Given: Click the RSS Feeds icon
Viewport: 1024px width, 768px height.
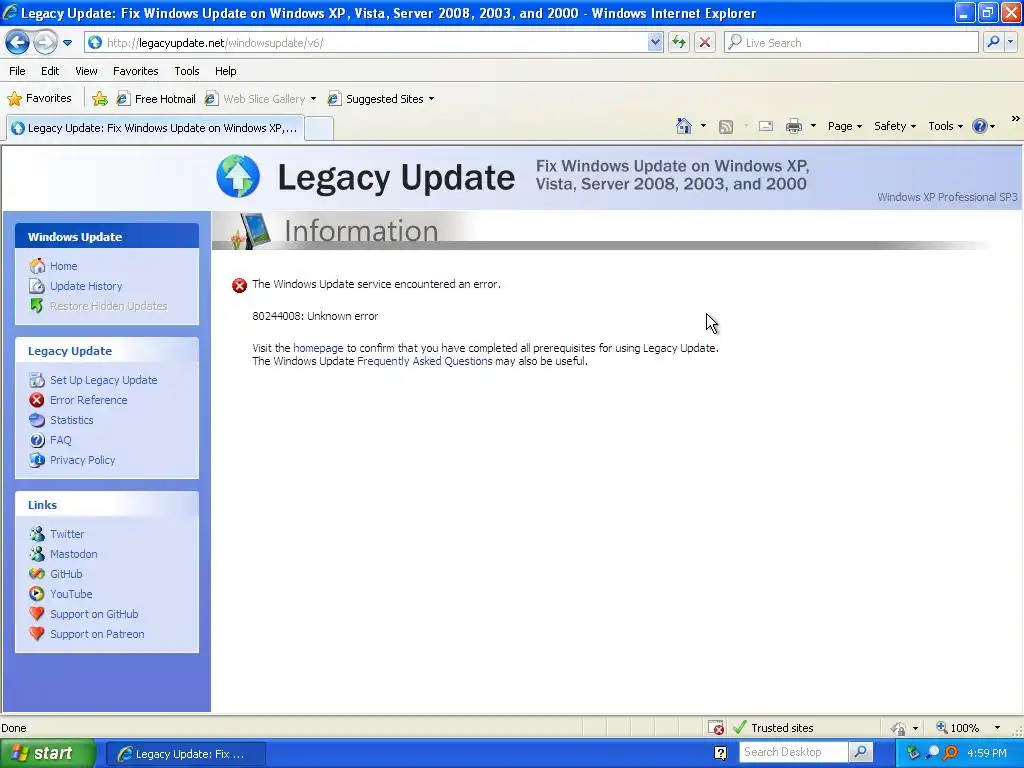Looking at the screenshot, I should tap(726, 127).
